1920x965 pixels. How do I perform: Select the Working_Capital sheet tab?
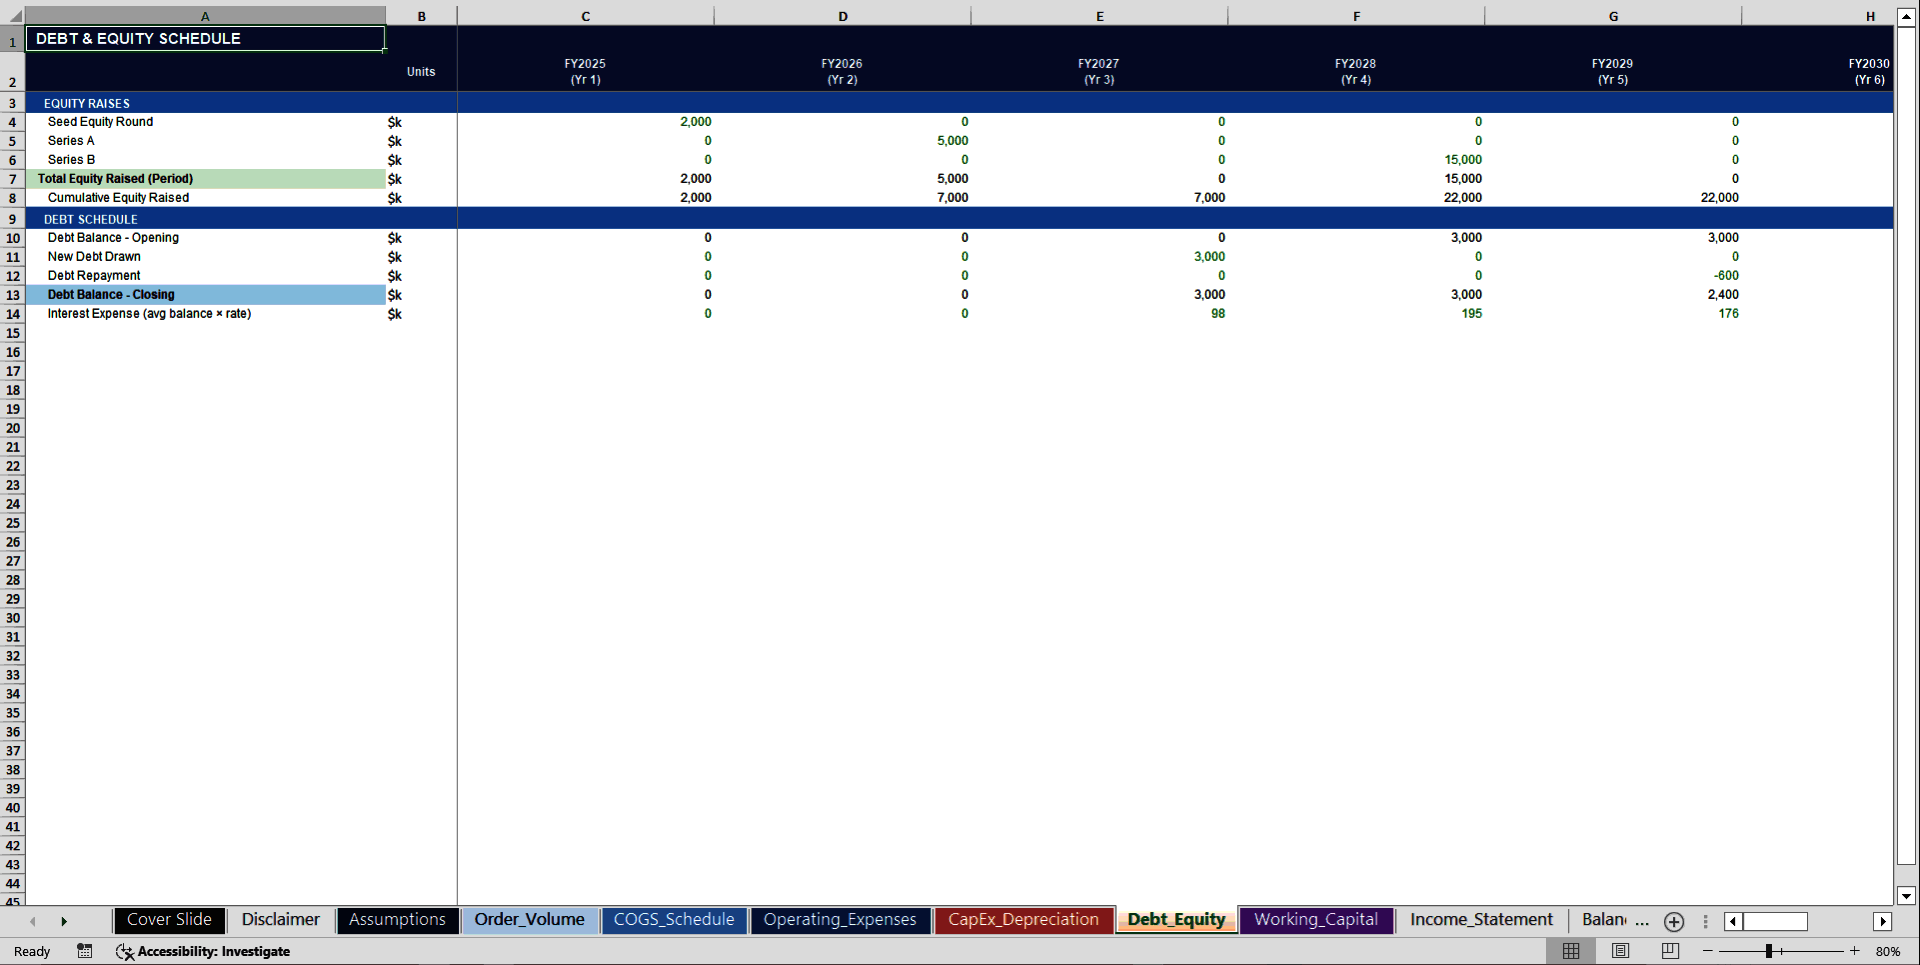click(x=1316, y=920)
